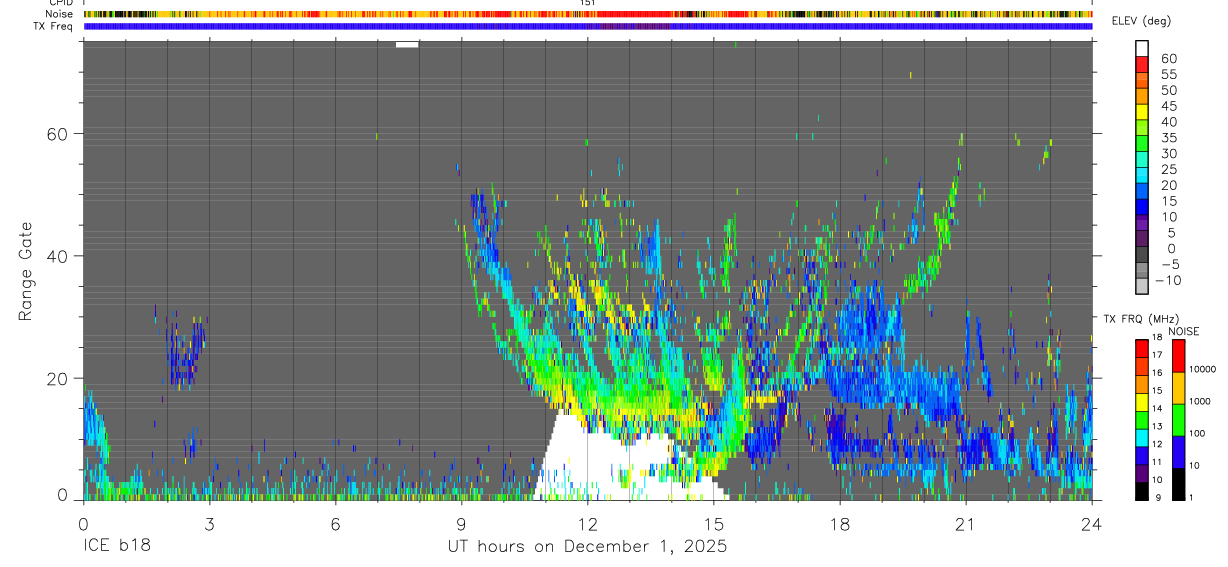
Task: Pick the yellow segment of the ELEV colorbar
Action: [1141, 112]
